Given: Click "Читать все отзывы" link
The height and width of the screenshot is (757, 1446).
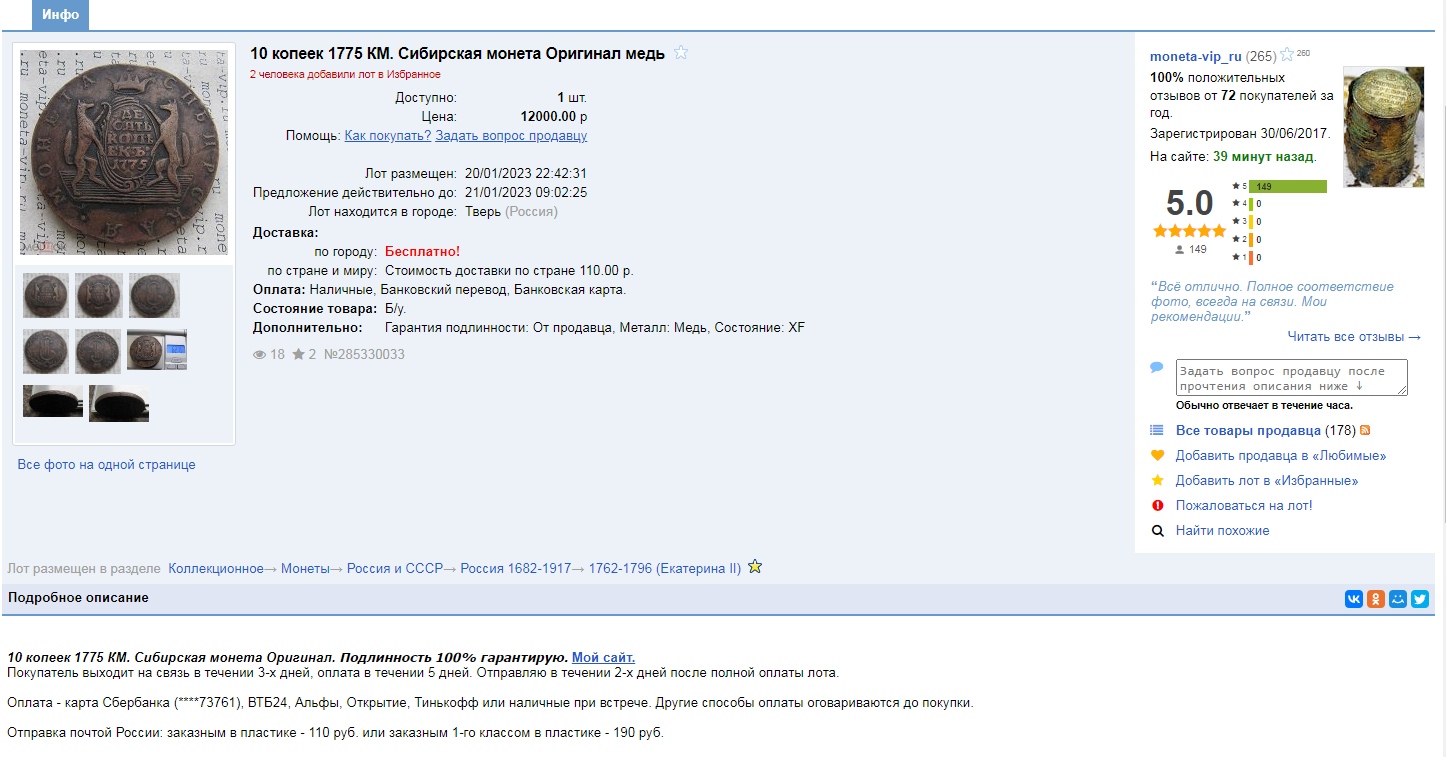Looking at the screenshot, I should [x=1354, y=337].
